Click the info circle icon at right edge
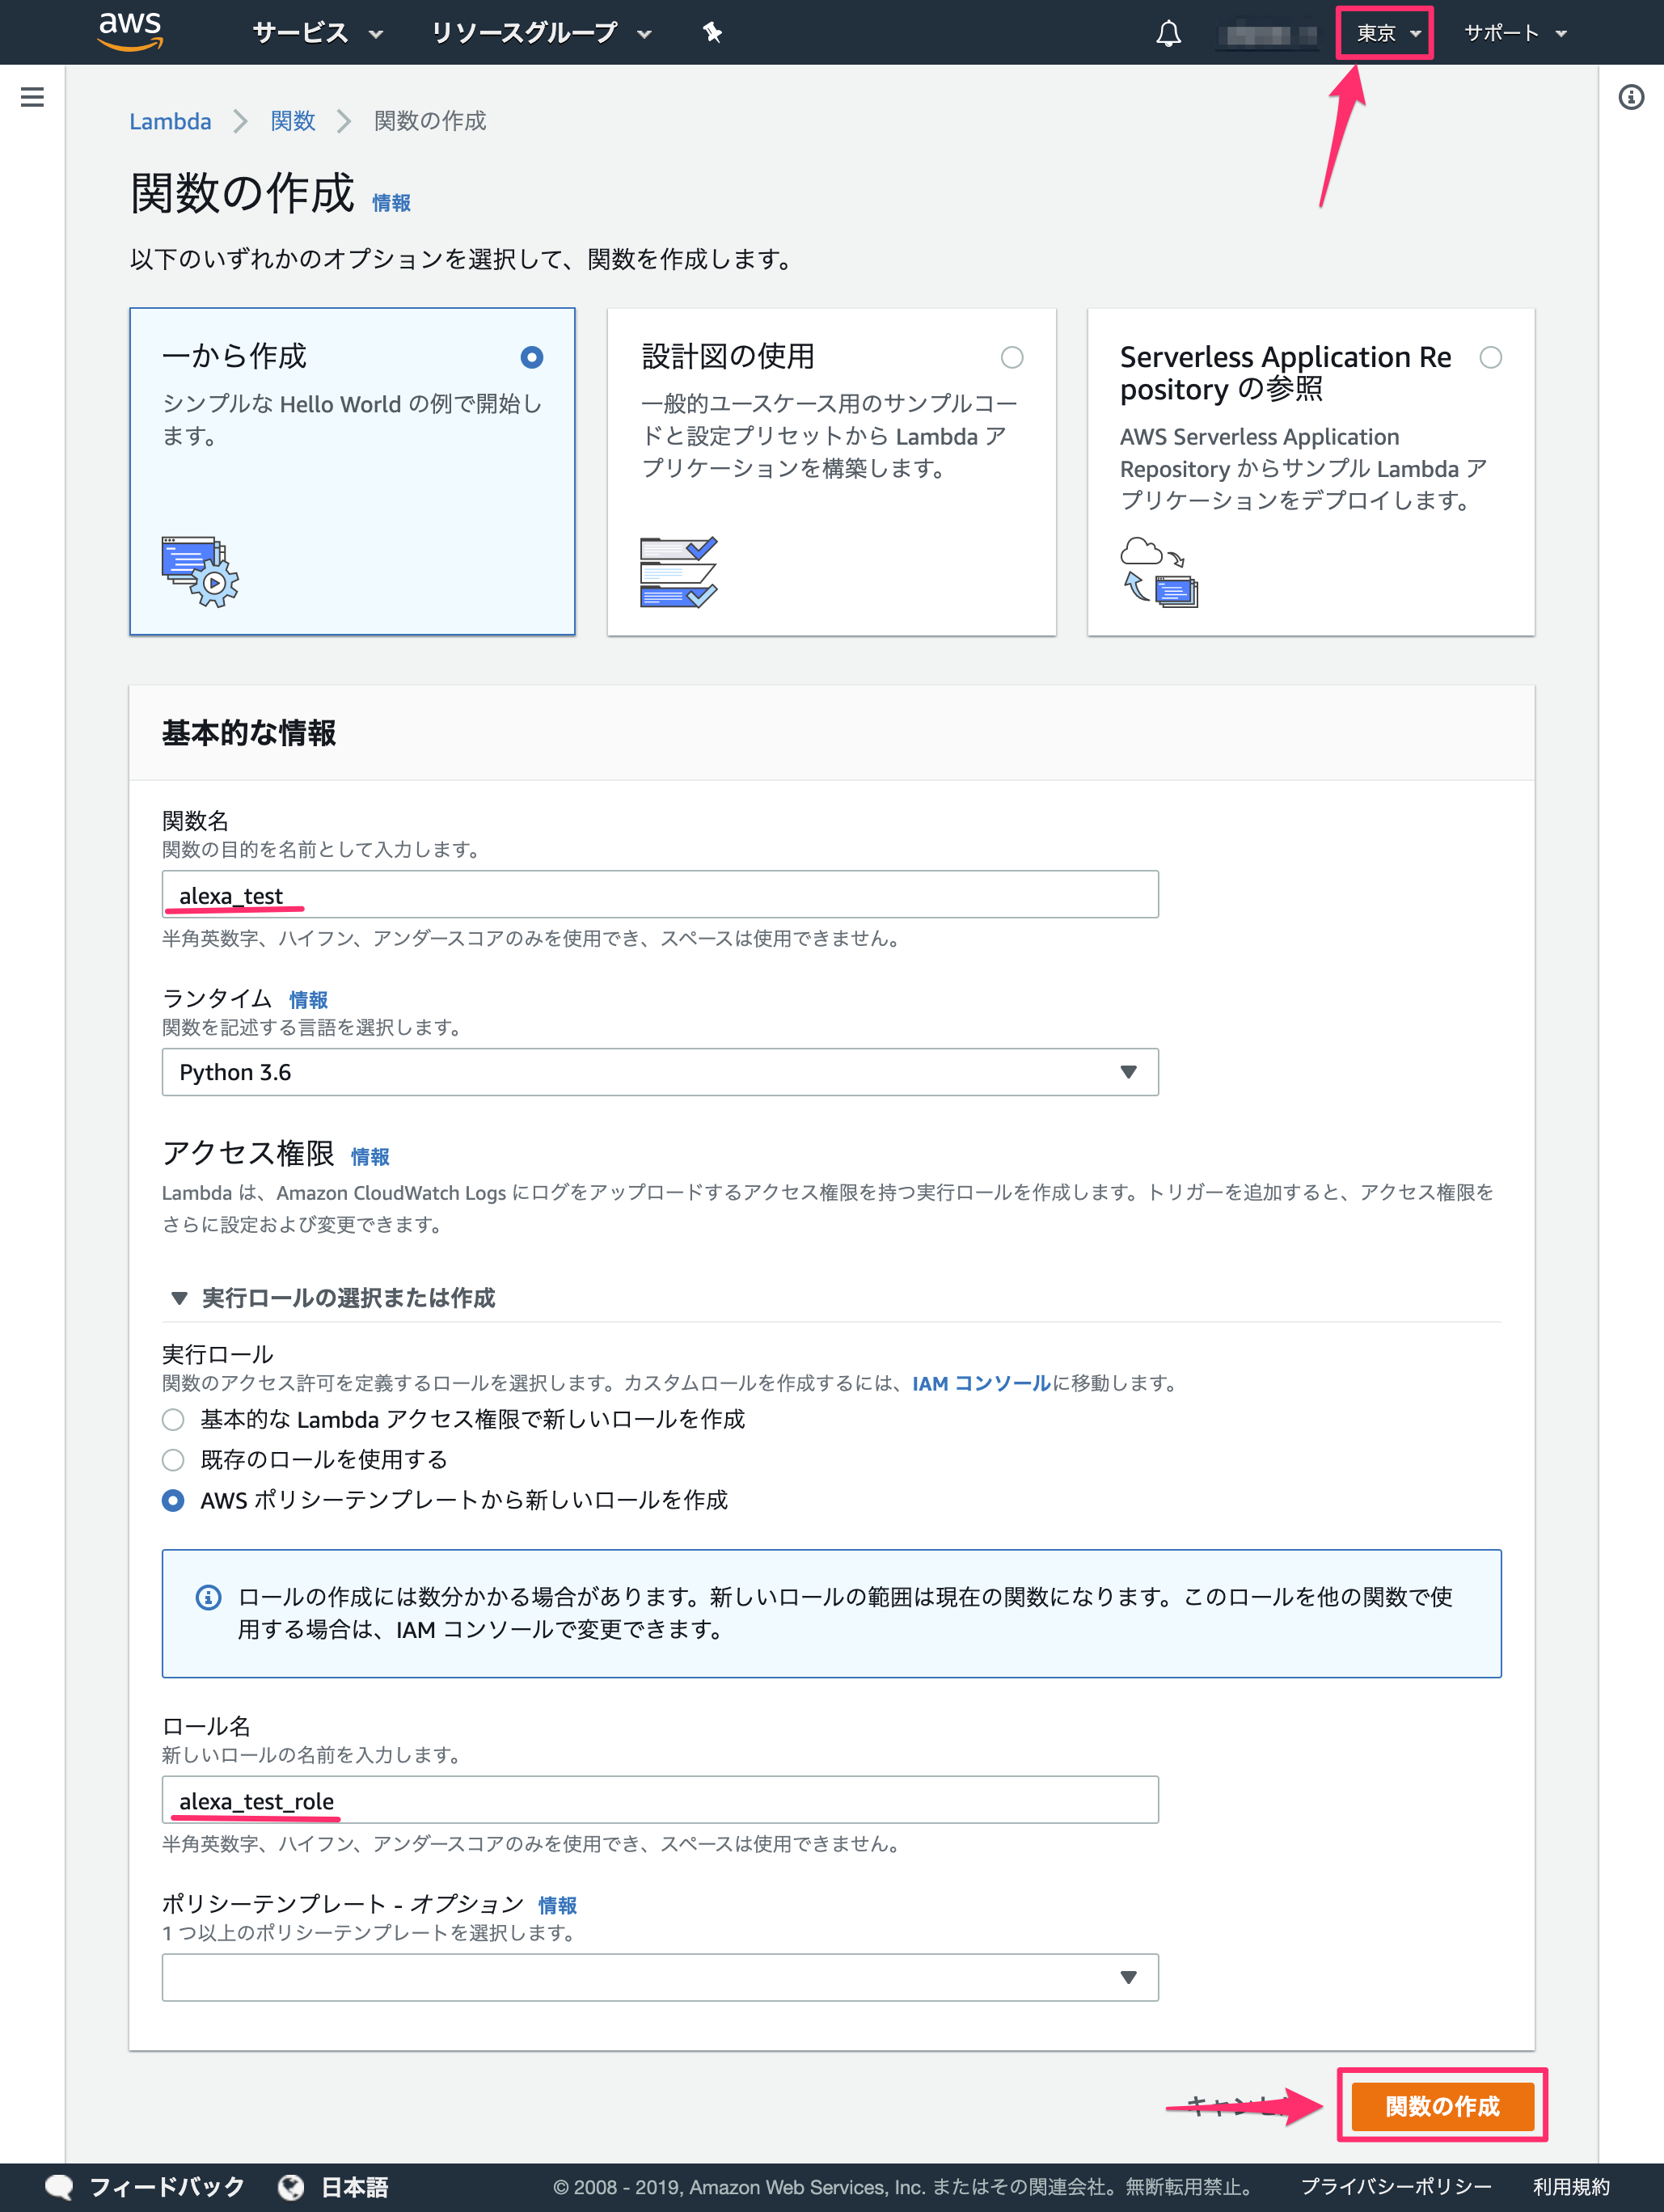This screenshot has height=2212, width=1664. point(1631,97)
